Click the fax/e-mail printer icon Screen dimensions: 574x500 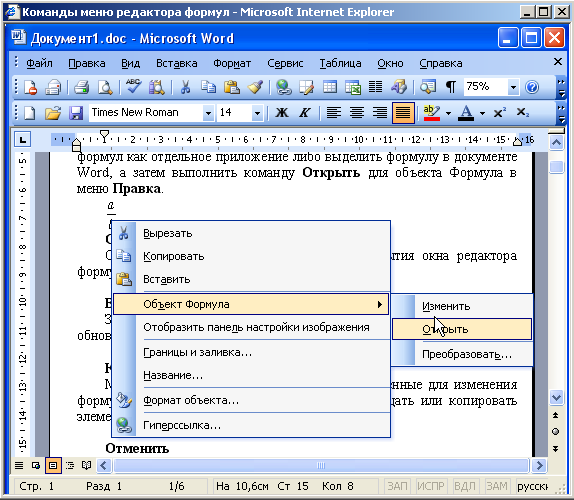53,87
